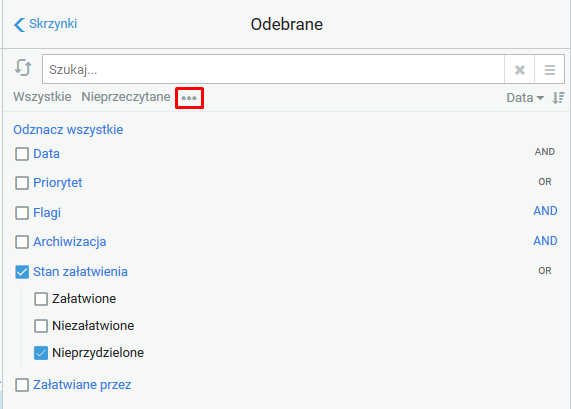Tick the Załatwiane przez checkbox

[22, 385]
